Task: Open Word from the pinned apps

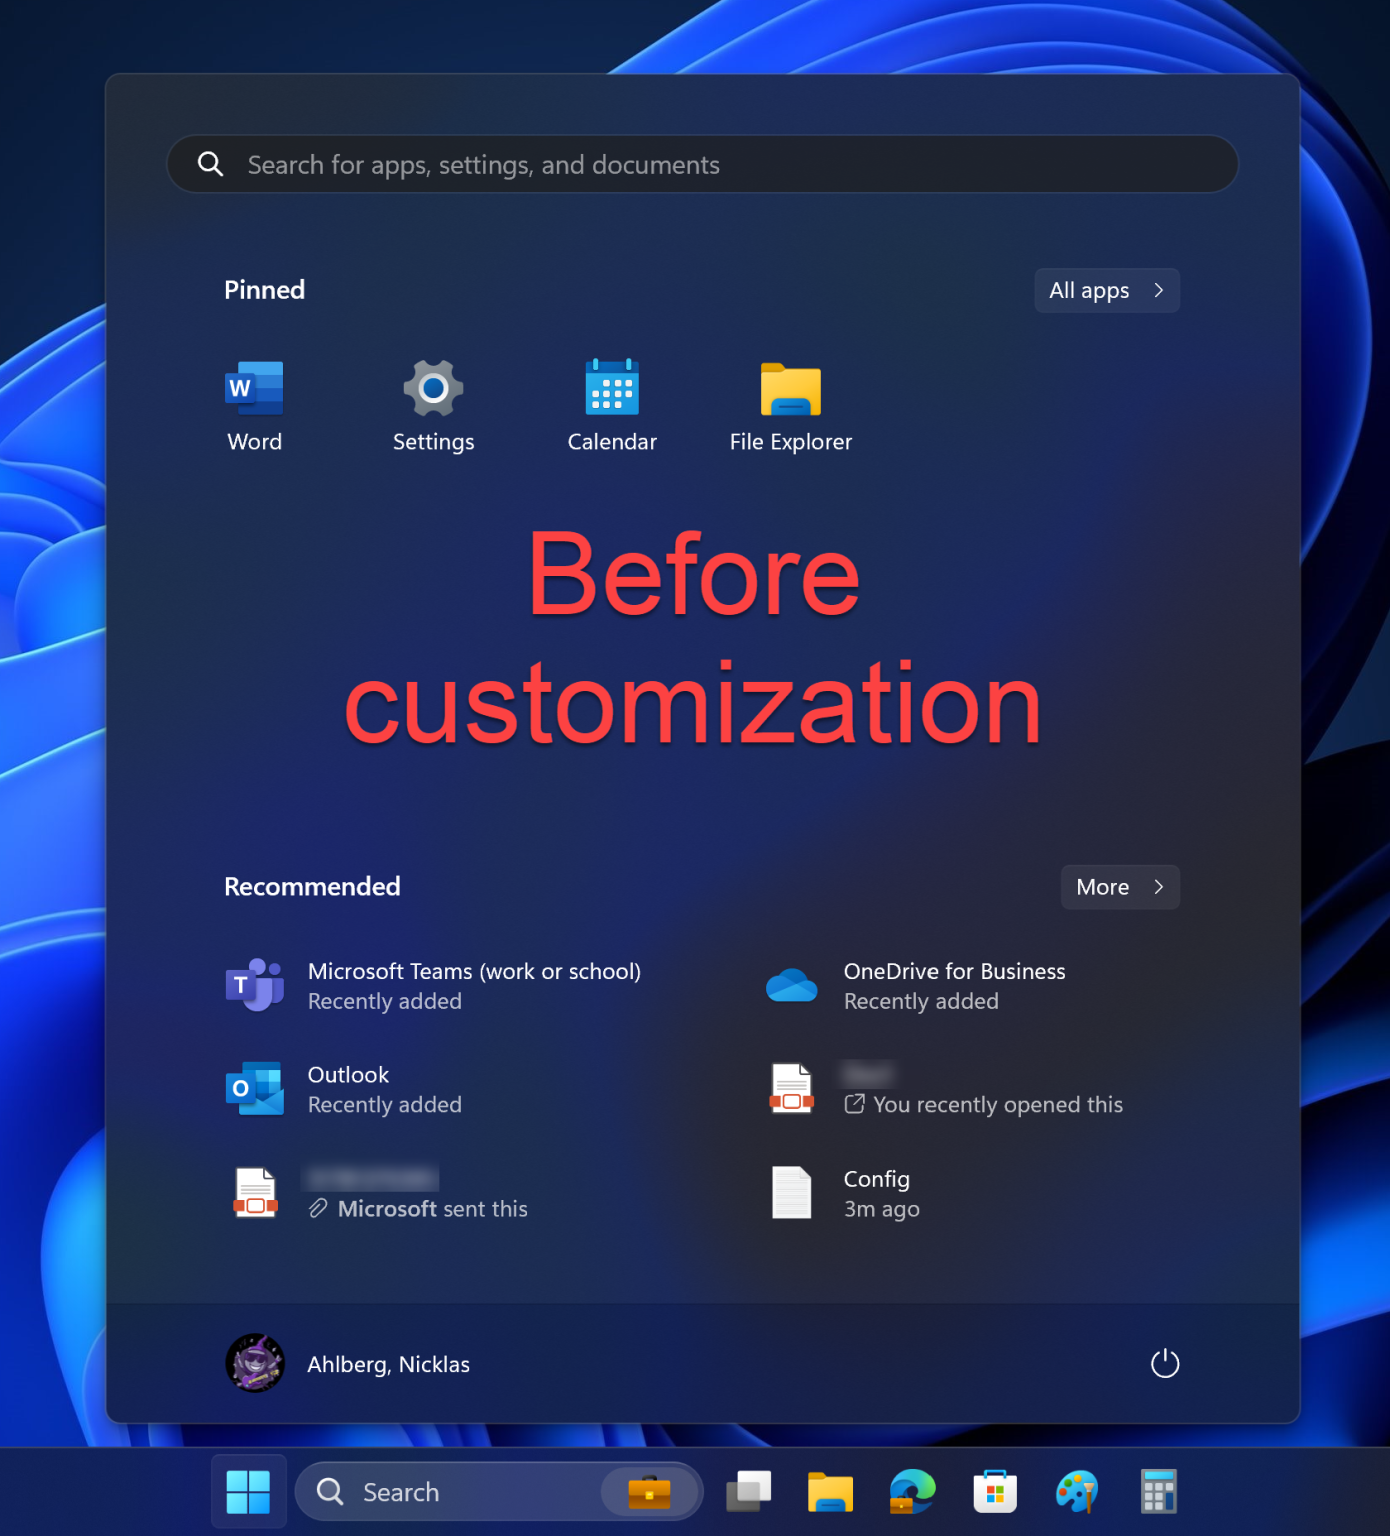Action: click(253, 405)
